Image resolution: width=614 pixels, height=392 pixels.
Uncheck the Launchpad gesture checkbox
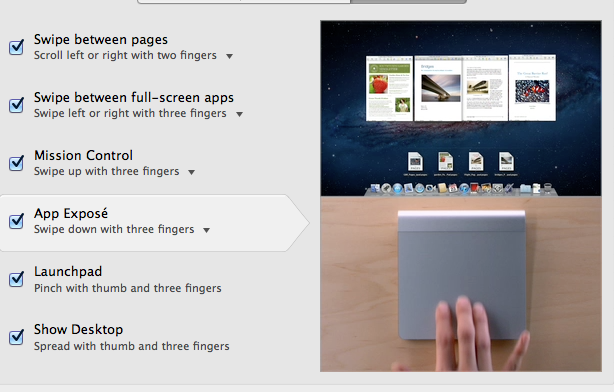coord(16,280)
